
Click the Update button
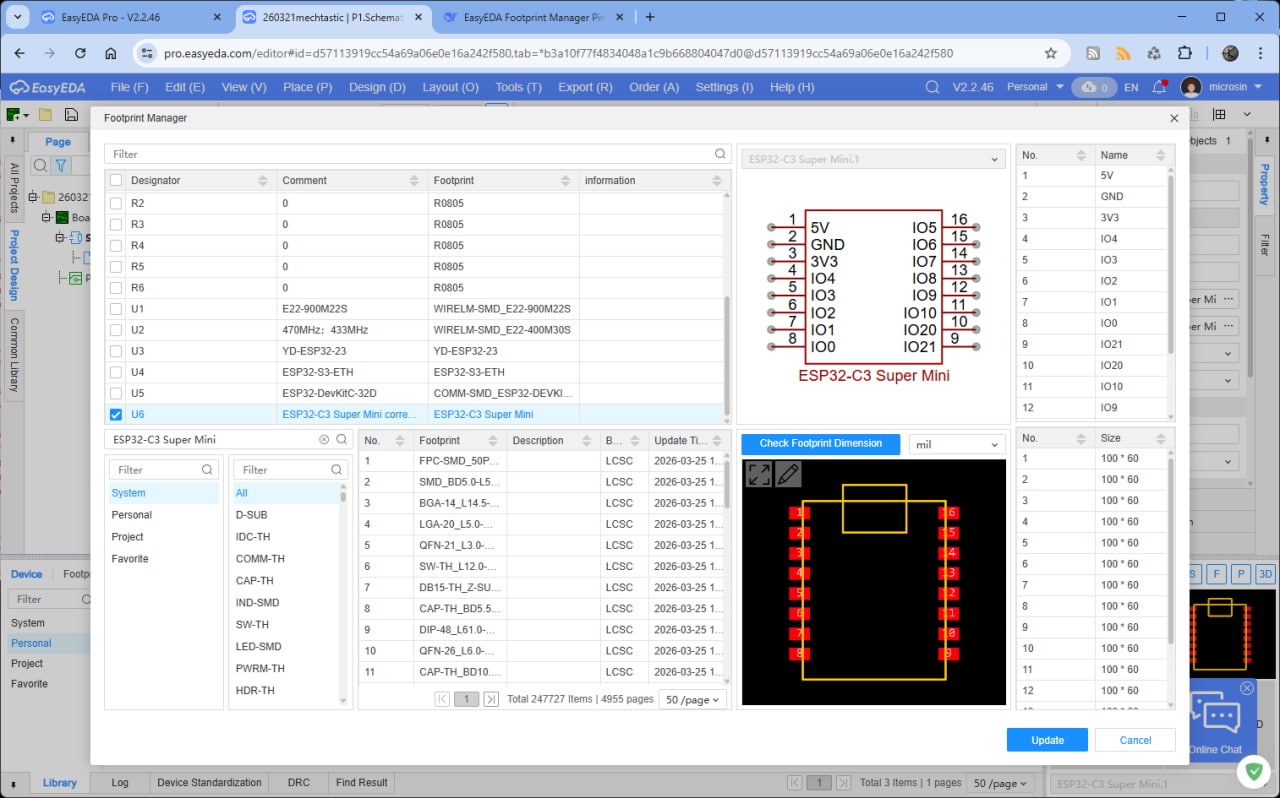(1047, 740)
